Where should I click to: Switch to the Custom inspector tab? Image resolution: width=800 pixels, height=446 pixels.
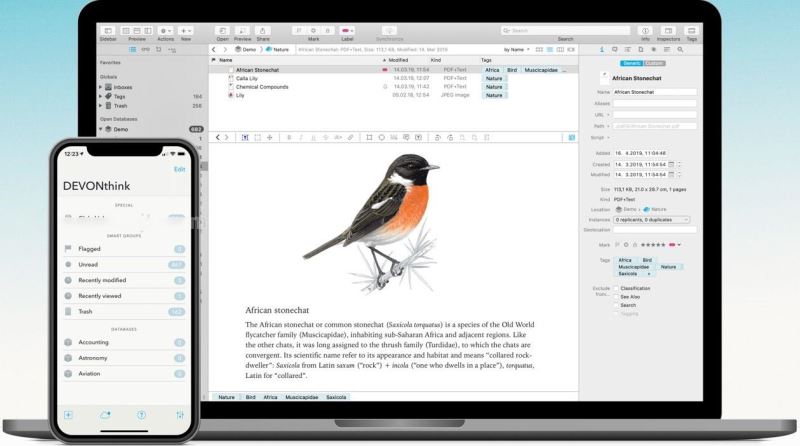pos(654,63)
